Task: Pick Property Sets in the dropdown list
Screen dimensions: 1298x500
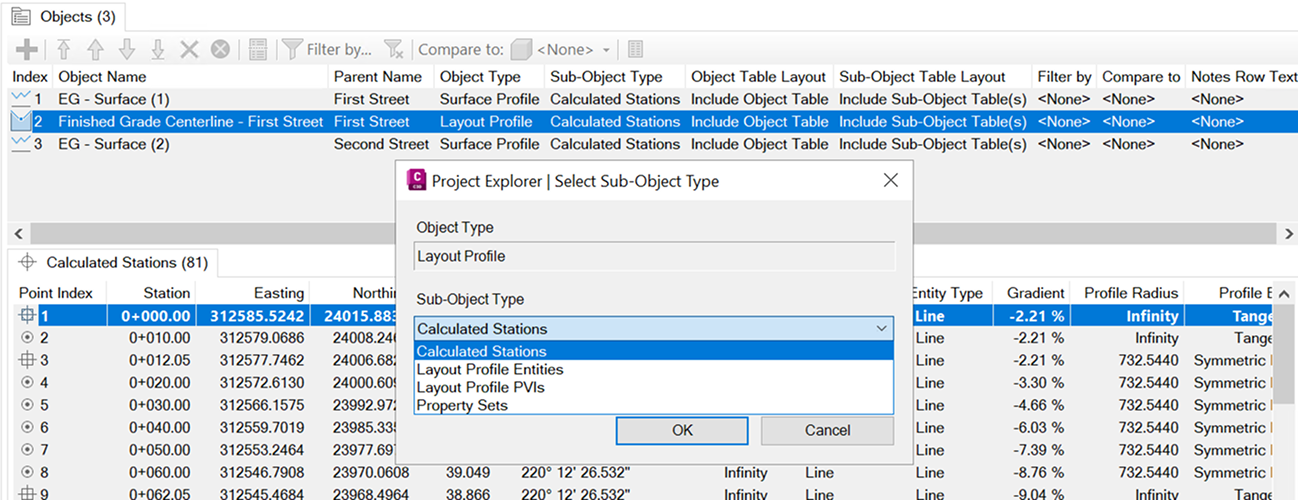Action: click(462, 406)
